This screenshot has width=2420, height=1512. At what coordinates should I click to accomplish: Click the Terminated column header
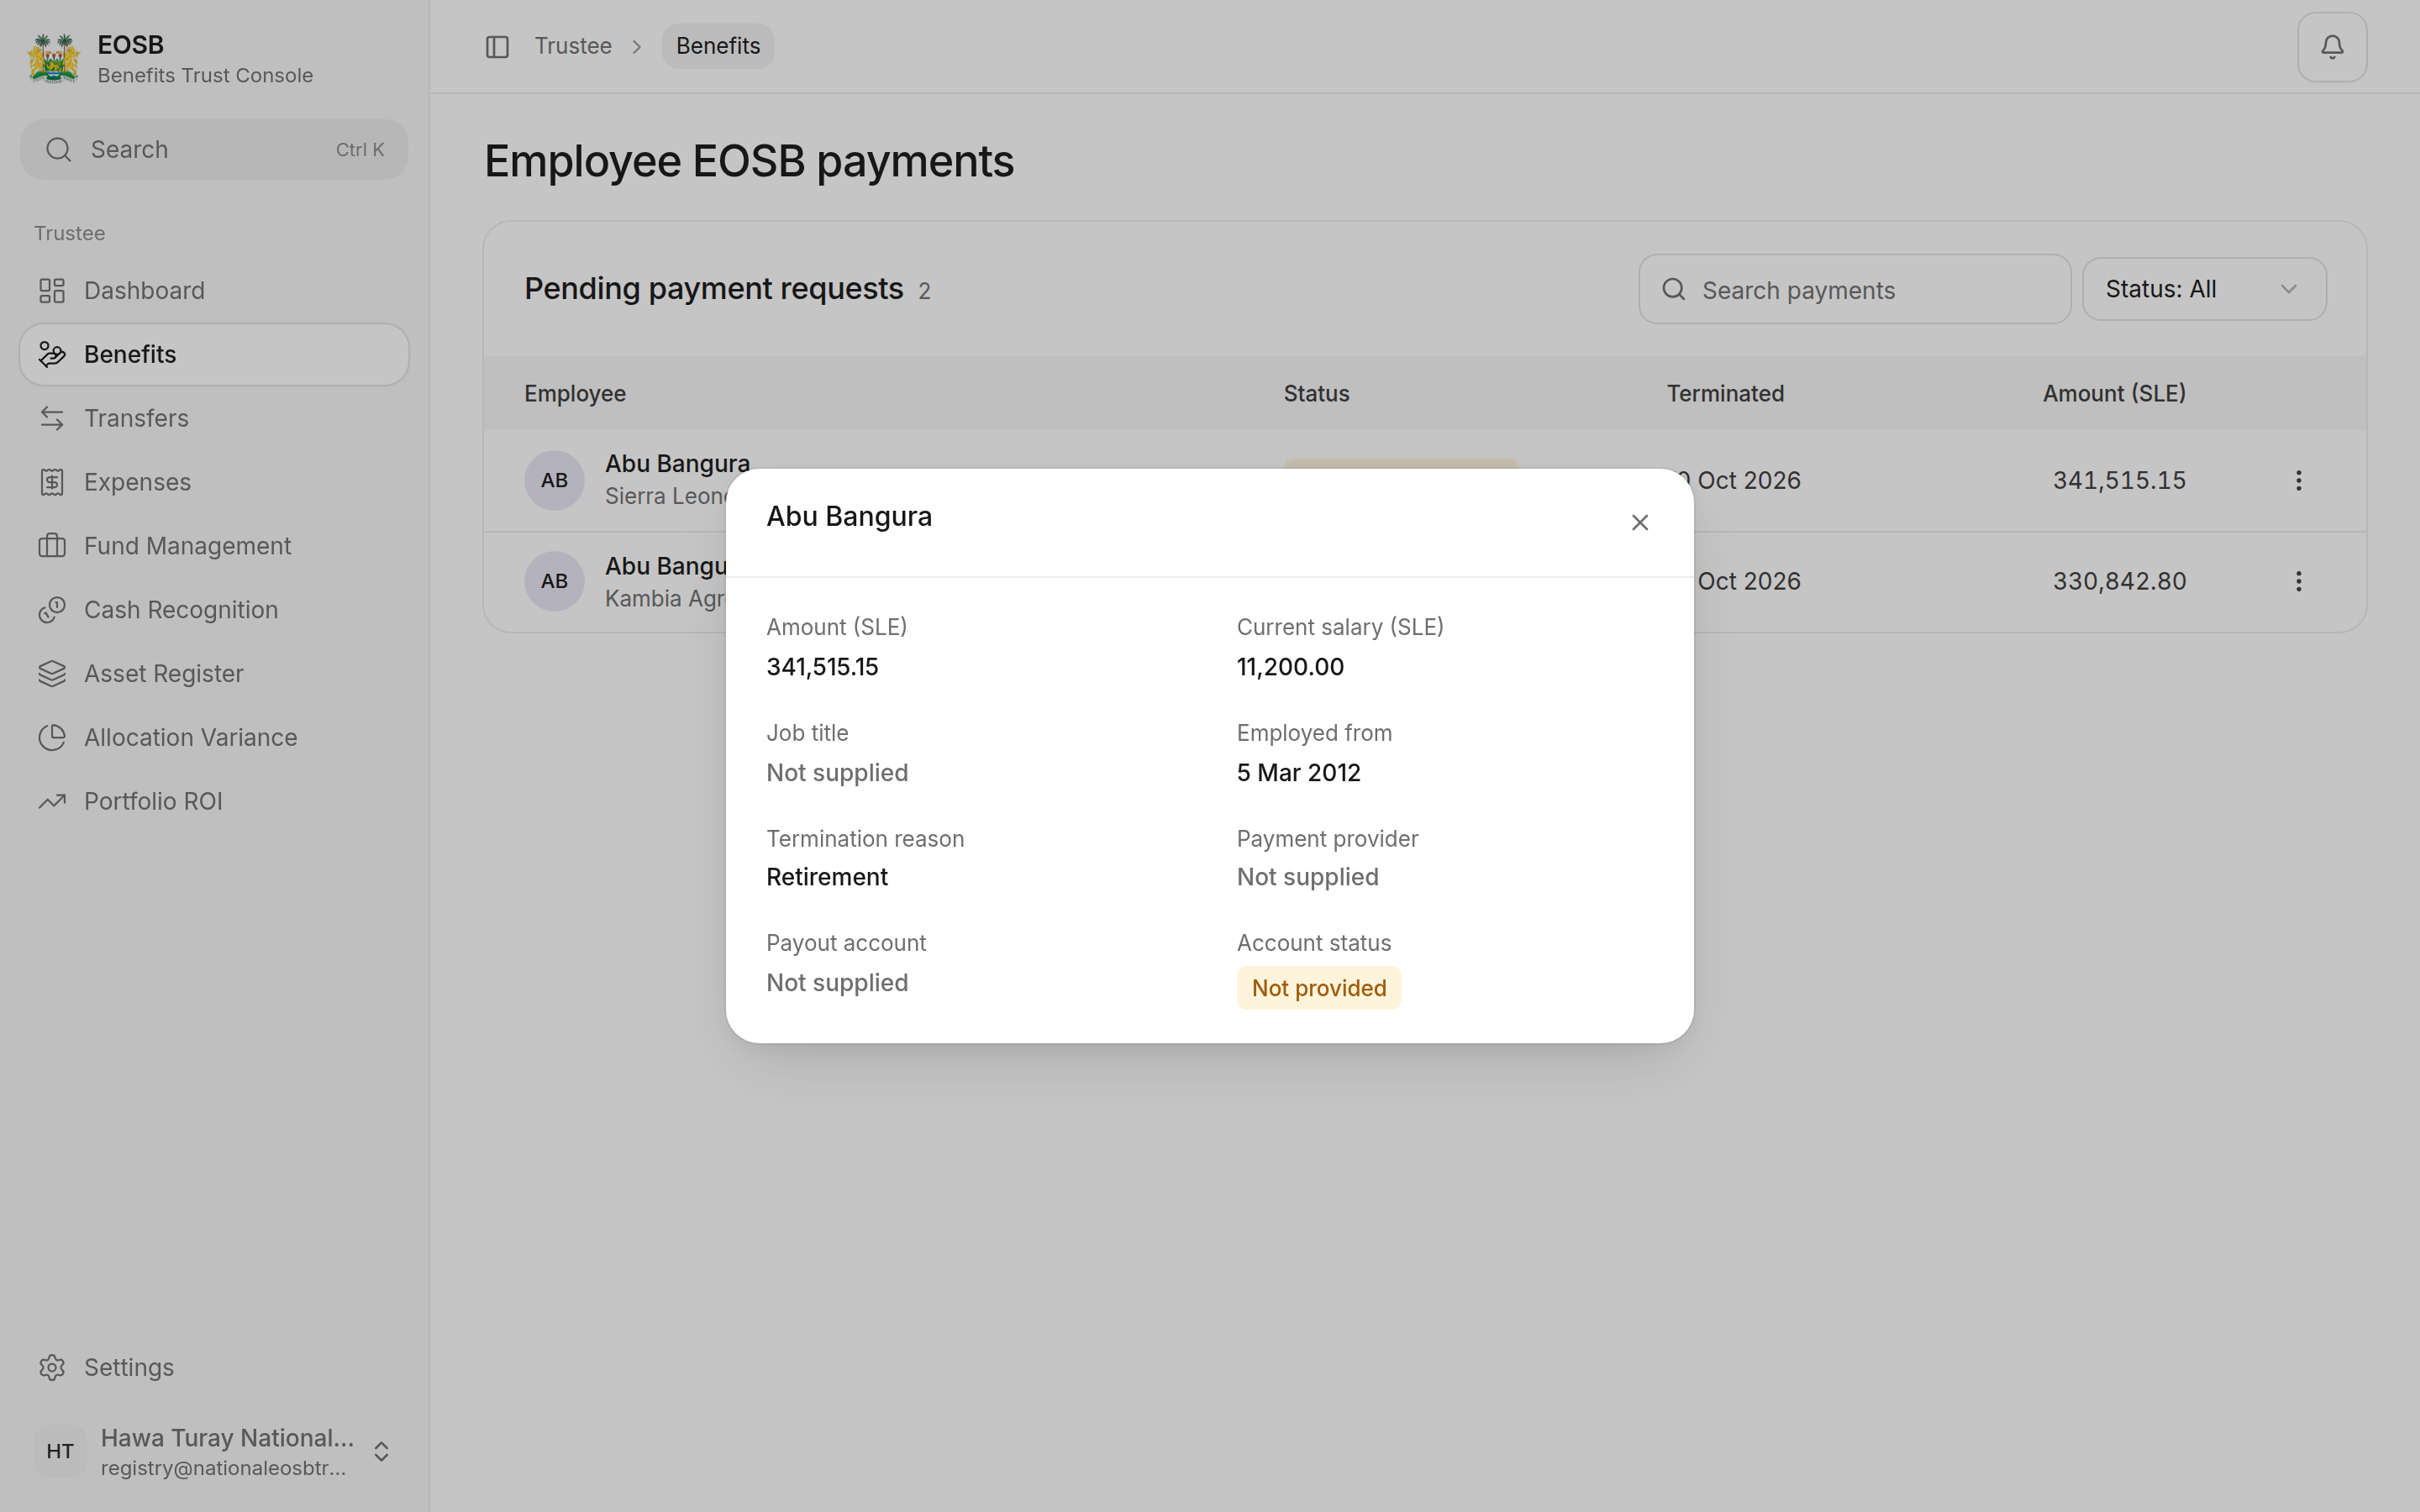pos(1725,394)
